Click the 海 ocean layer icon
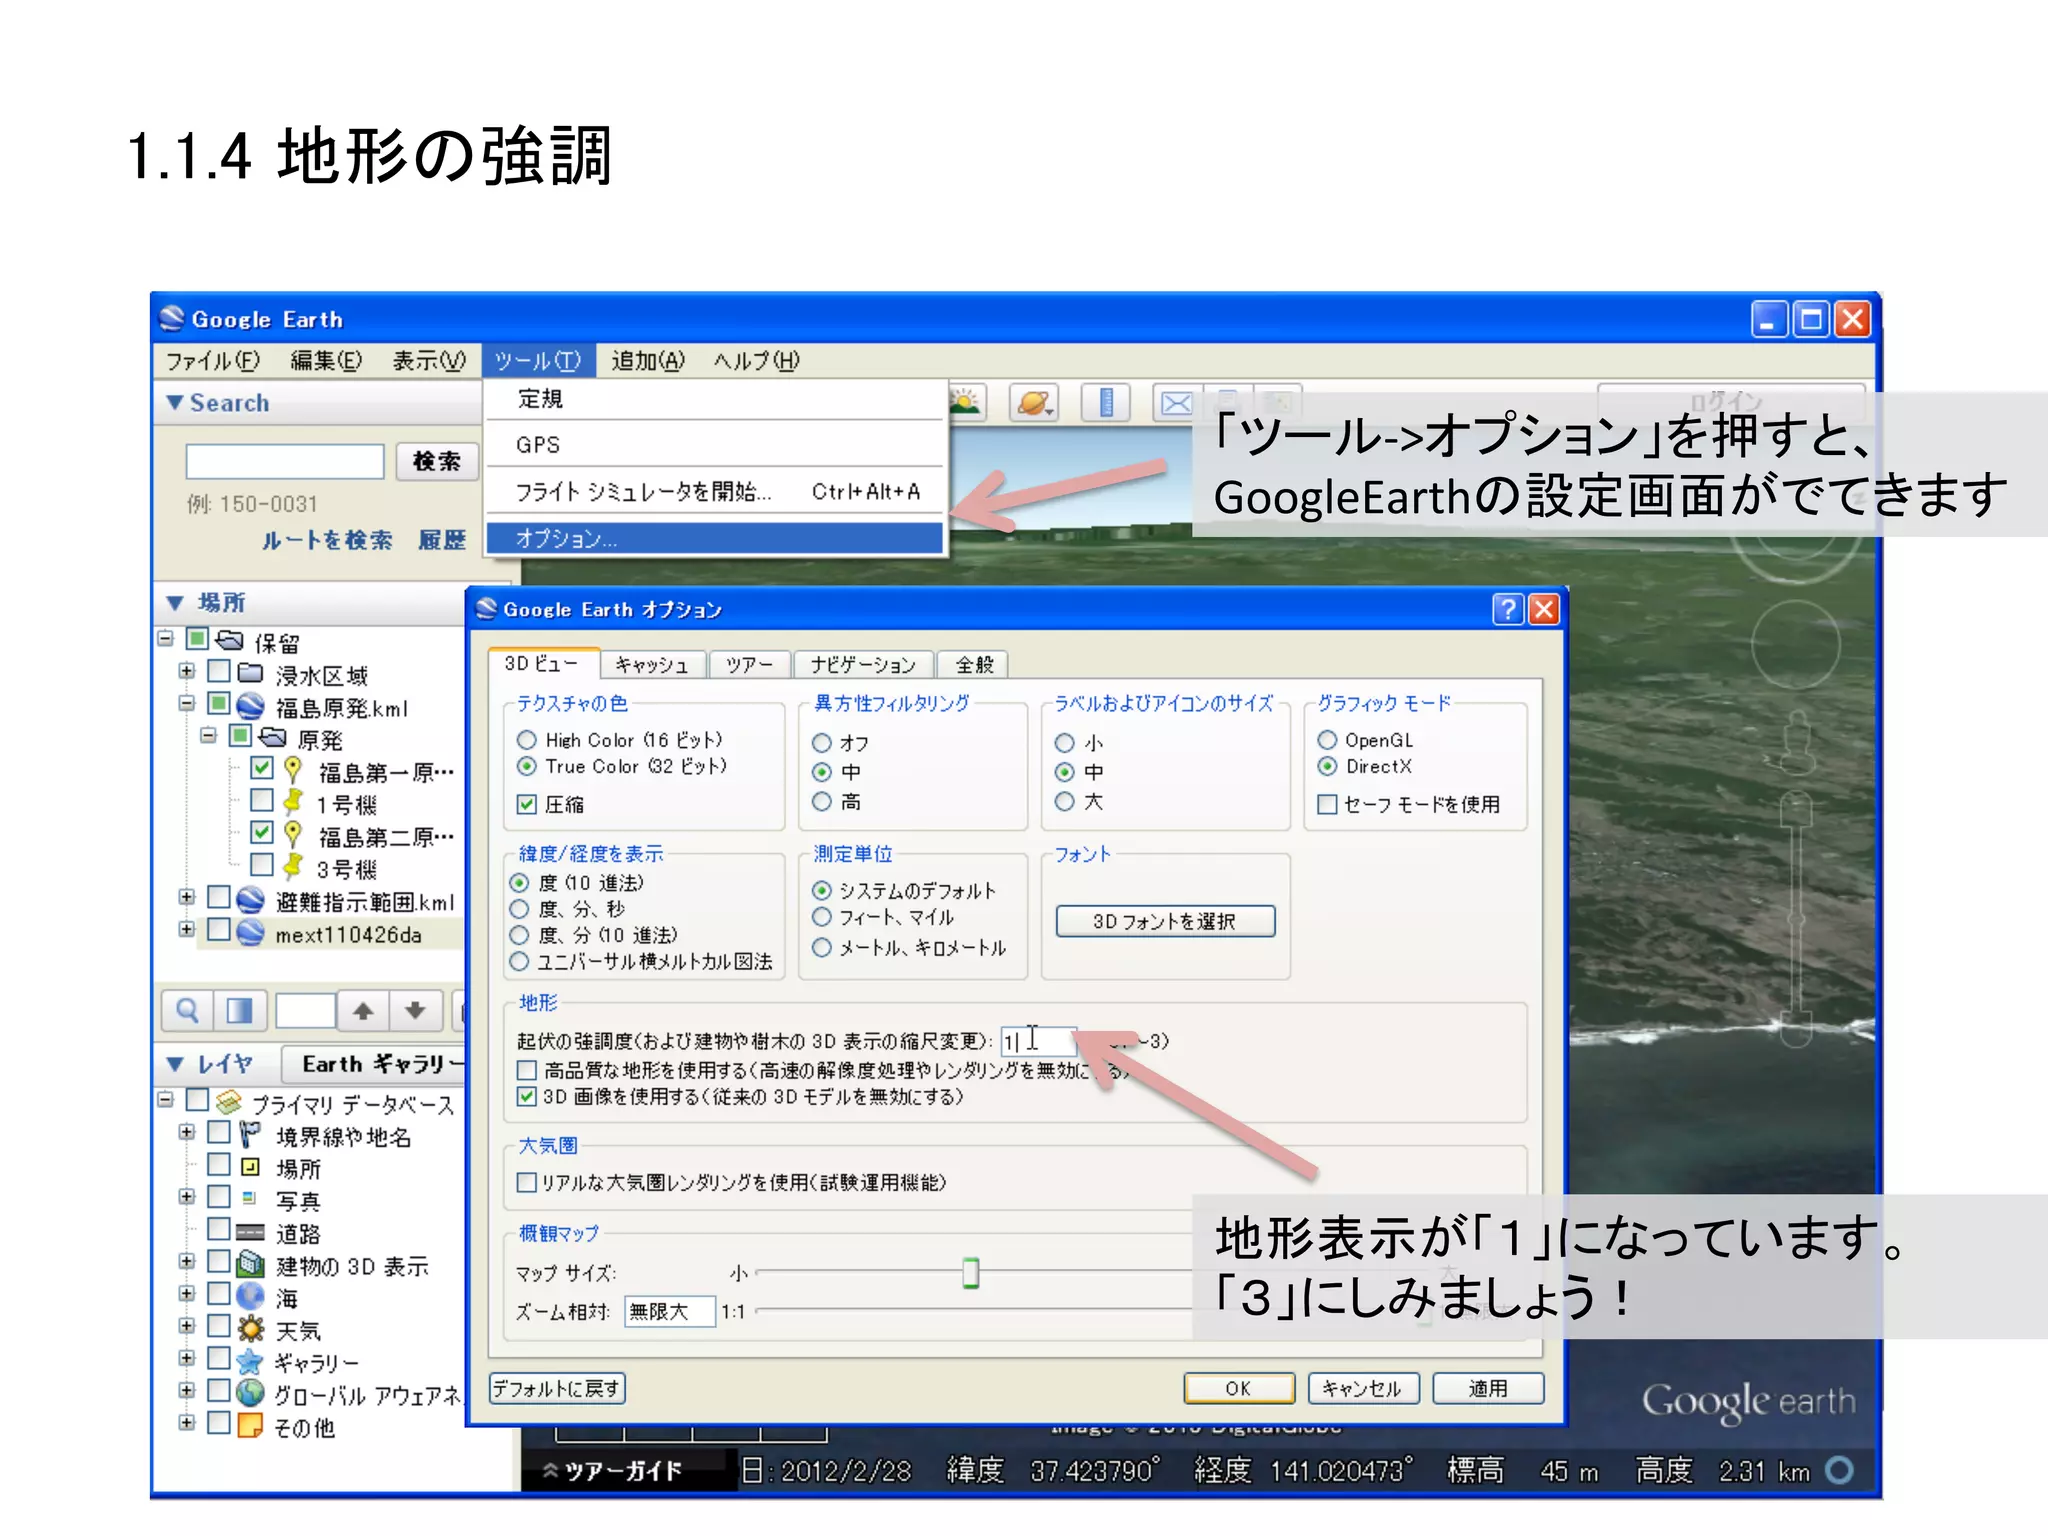 [250, 1296]
